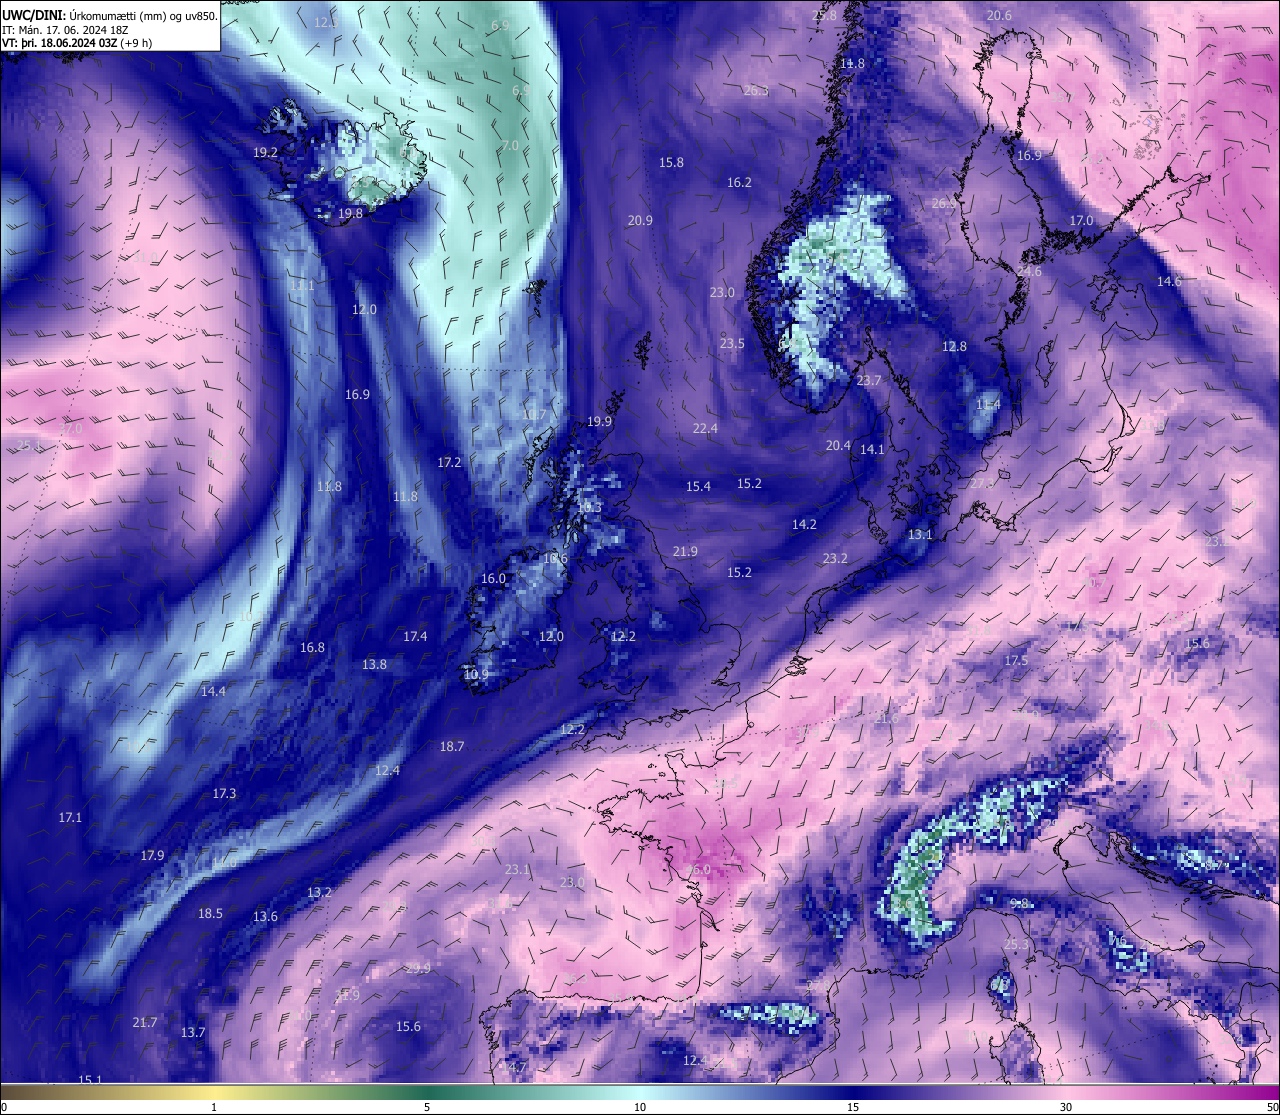Click the '1' tick label on the color scale
Viewport: 1280px width, 1115px height.
coord(214,1107)
